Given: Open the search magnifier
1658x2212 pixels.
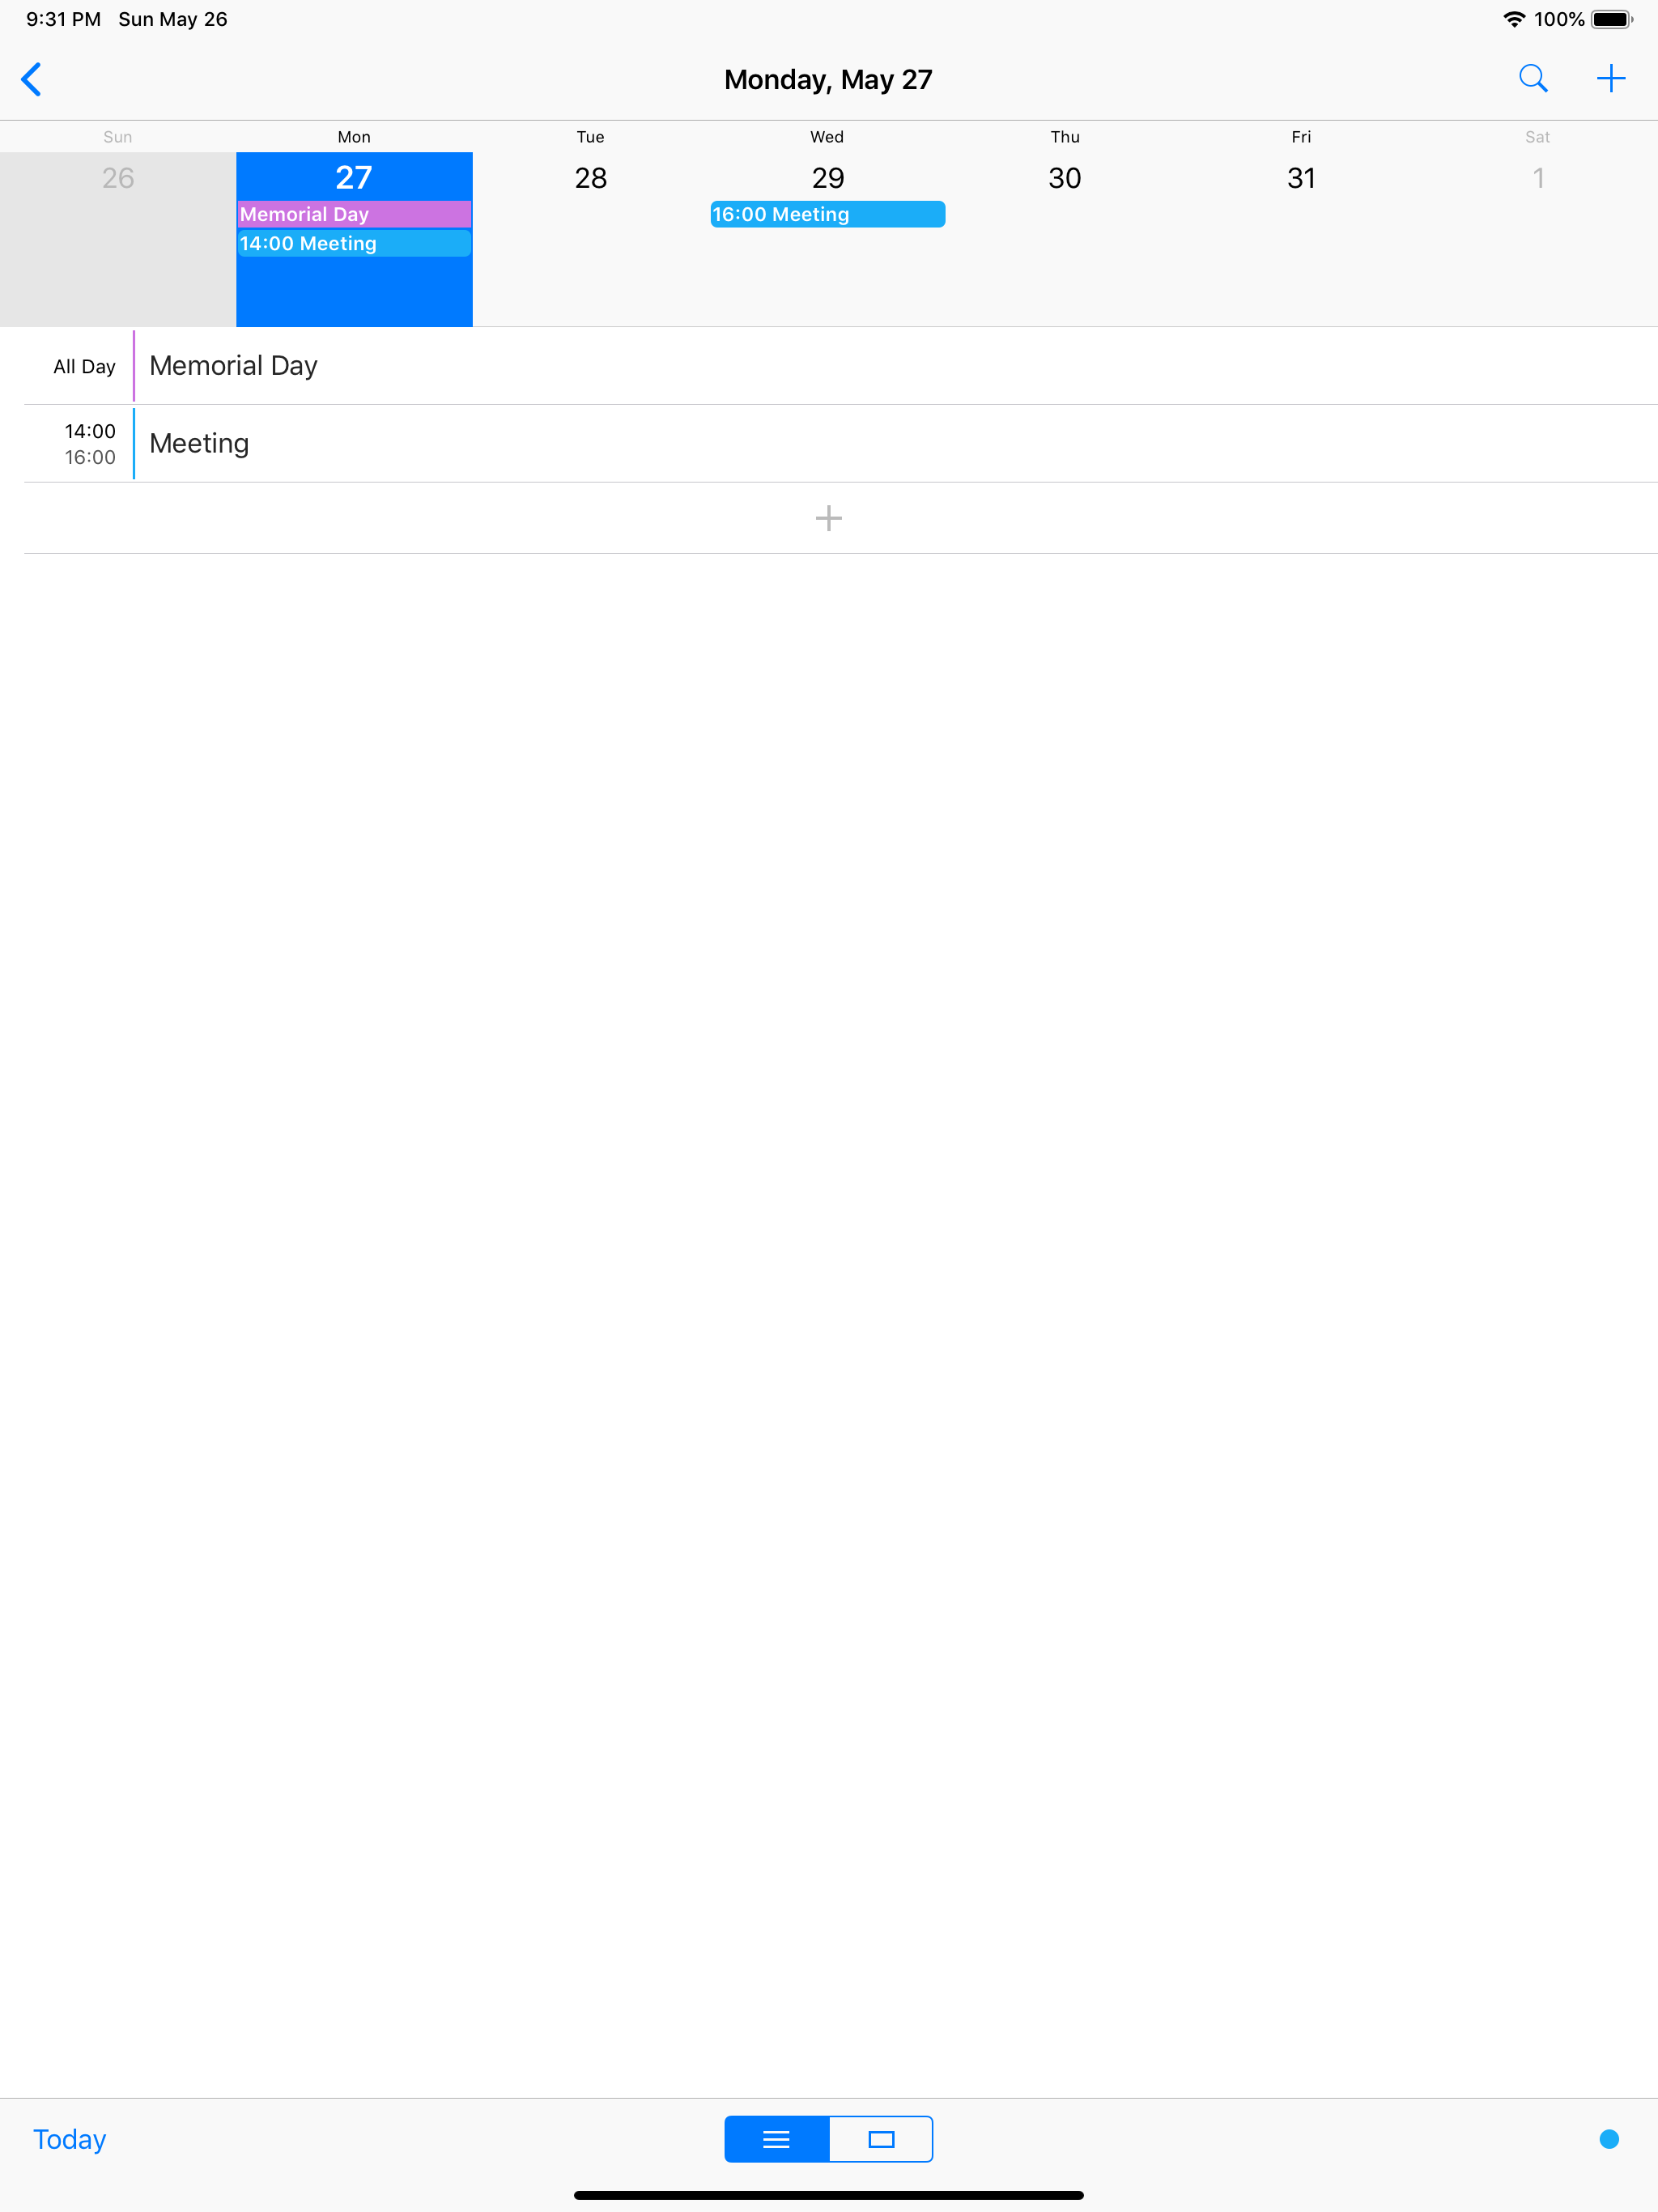Looking at the screenshot, I should pos(1533,78).
